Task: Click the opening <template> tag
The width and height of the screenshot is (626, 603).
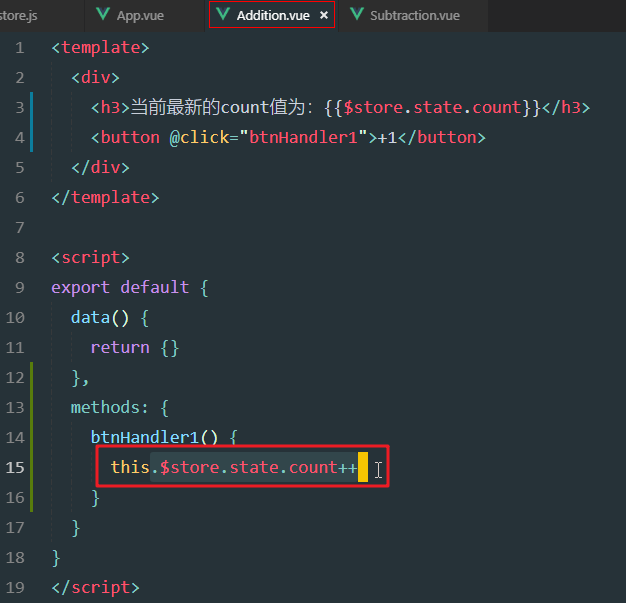Action: point(100,48)
